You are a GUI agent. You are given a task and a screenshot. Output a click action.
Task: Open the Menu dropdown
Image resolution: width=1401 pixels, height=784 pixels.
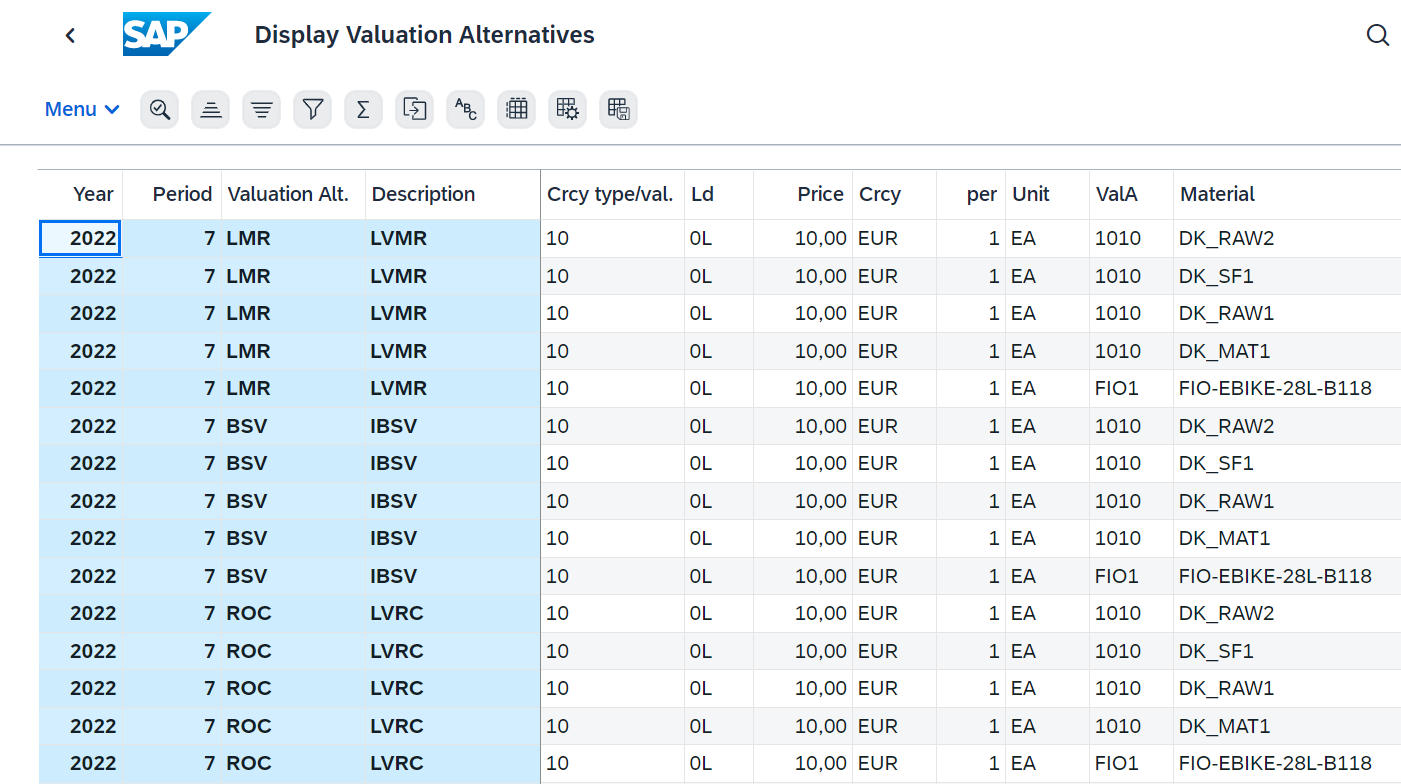81,109
